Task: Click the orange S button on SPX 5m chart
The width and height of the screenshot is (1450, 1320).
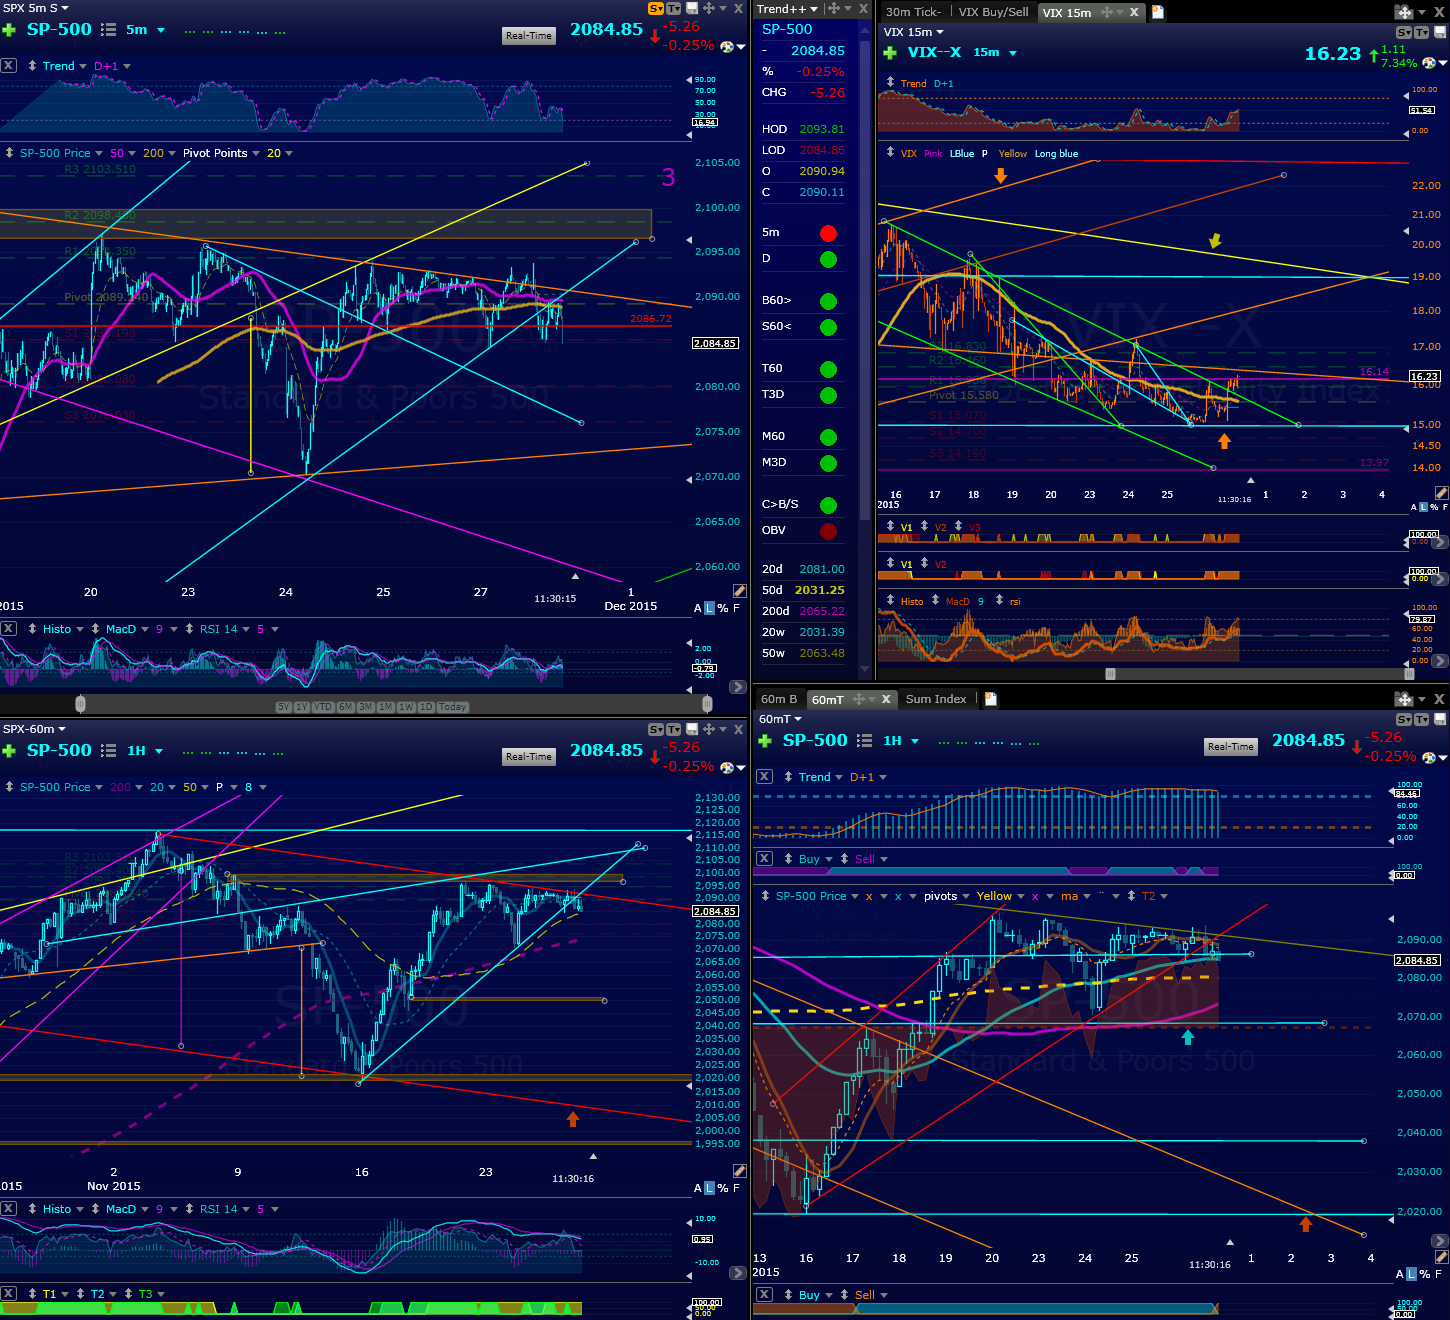Action: click(x=656, y=8)
